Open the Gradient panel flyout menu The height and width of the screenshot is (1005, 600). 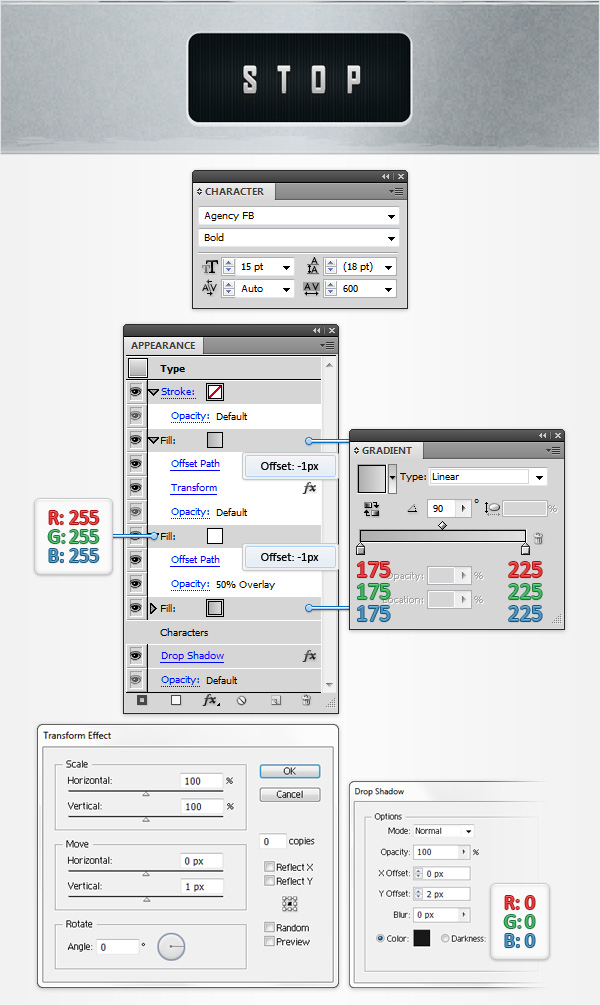554,451
